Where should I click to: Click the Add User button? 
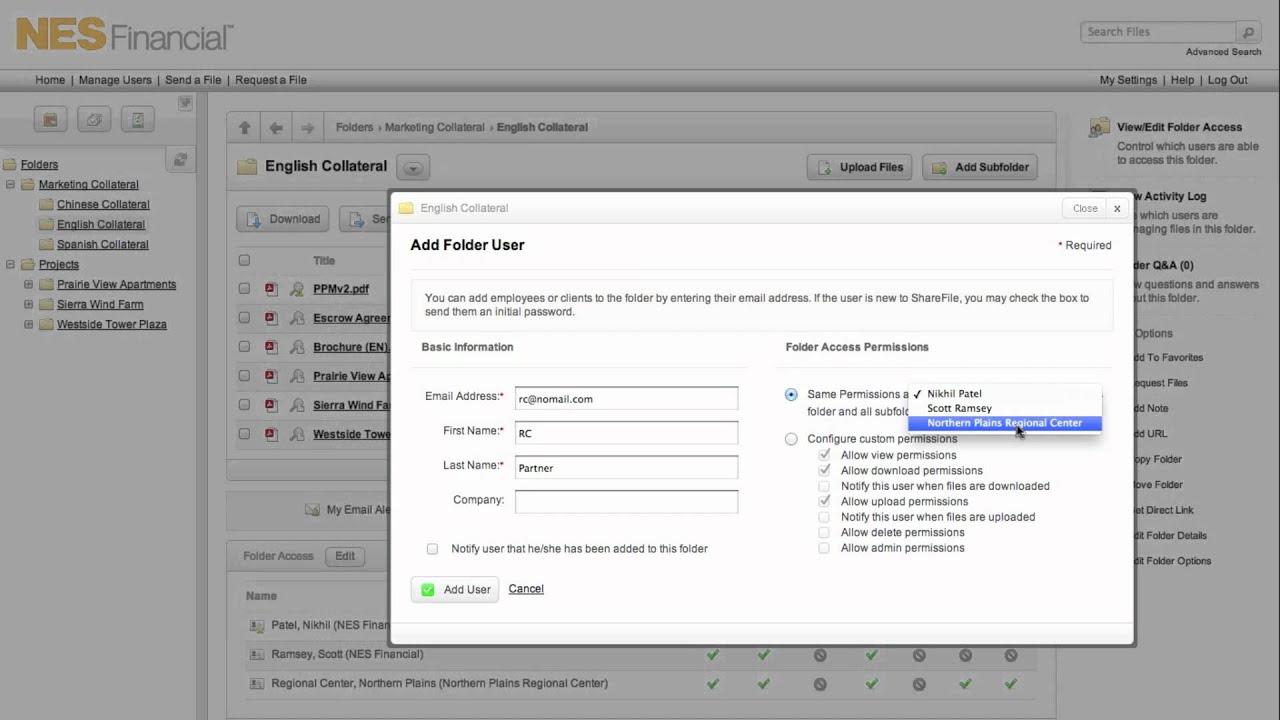coord(455,590)
